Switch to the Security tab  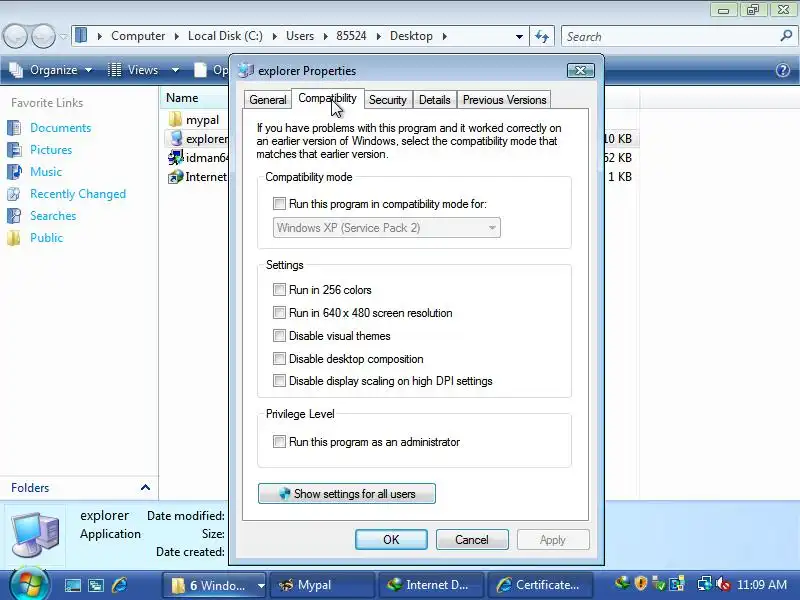point(388,100)
